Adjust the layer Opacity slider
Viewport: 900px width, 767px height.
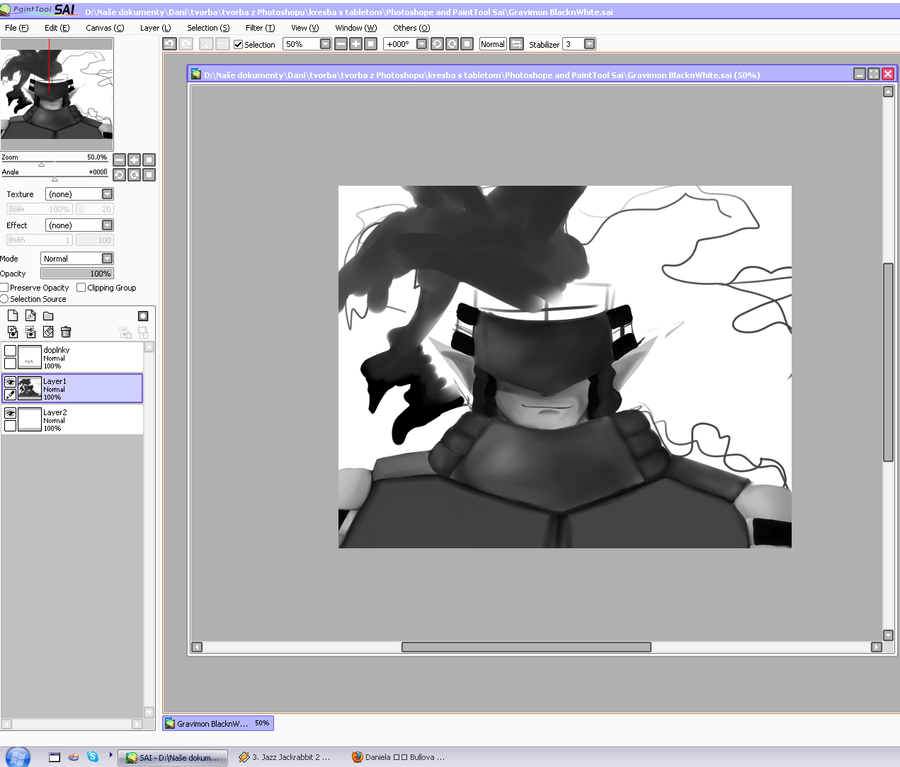click(x=77, y=274)
